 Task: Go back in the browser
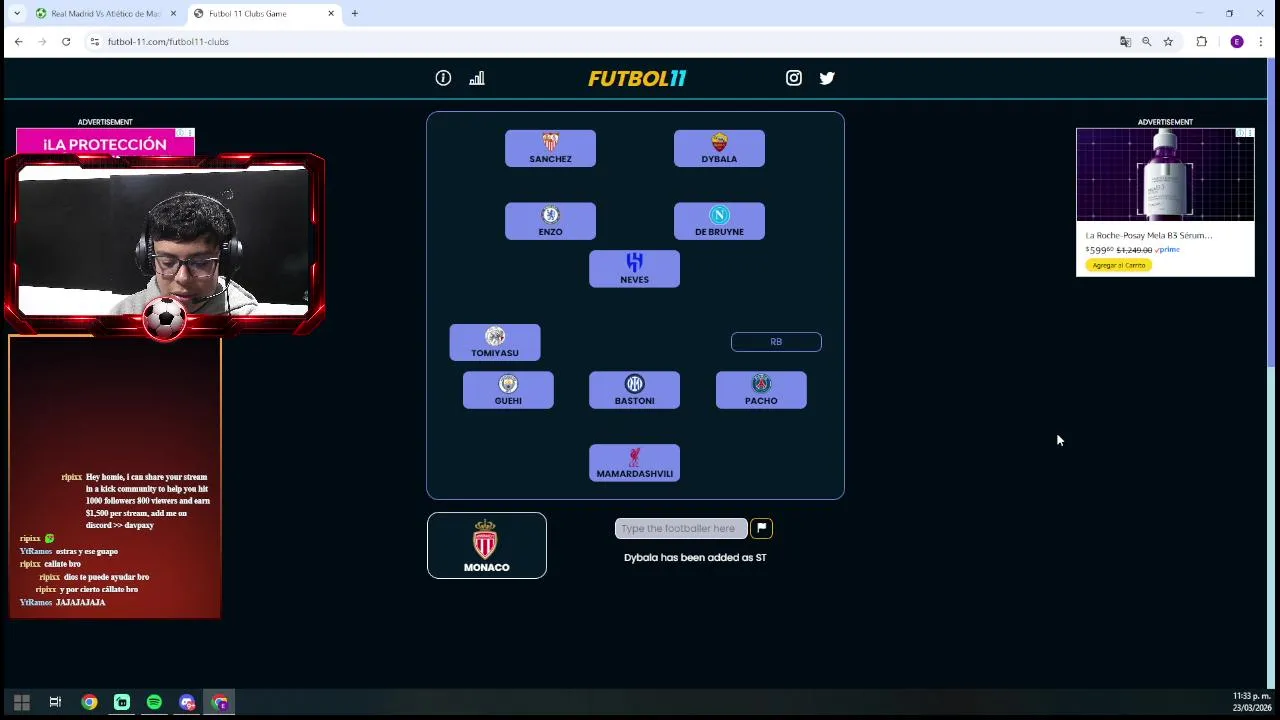coord(18,42)
